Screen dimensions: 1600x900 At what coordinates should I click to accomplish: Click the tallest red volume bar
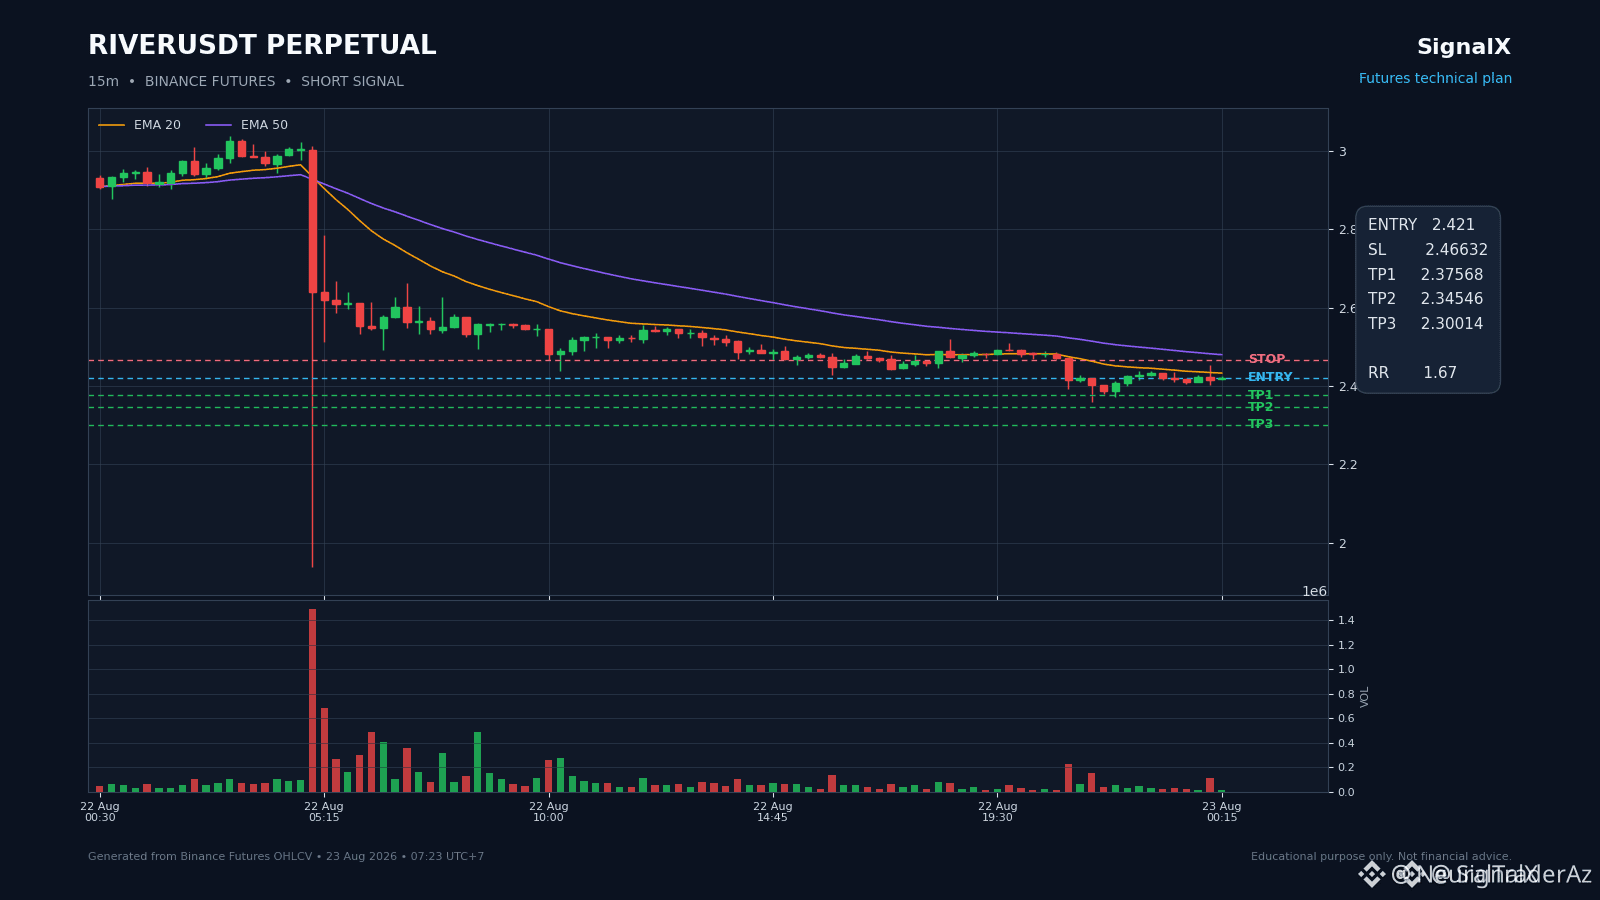(312, 700)
